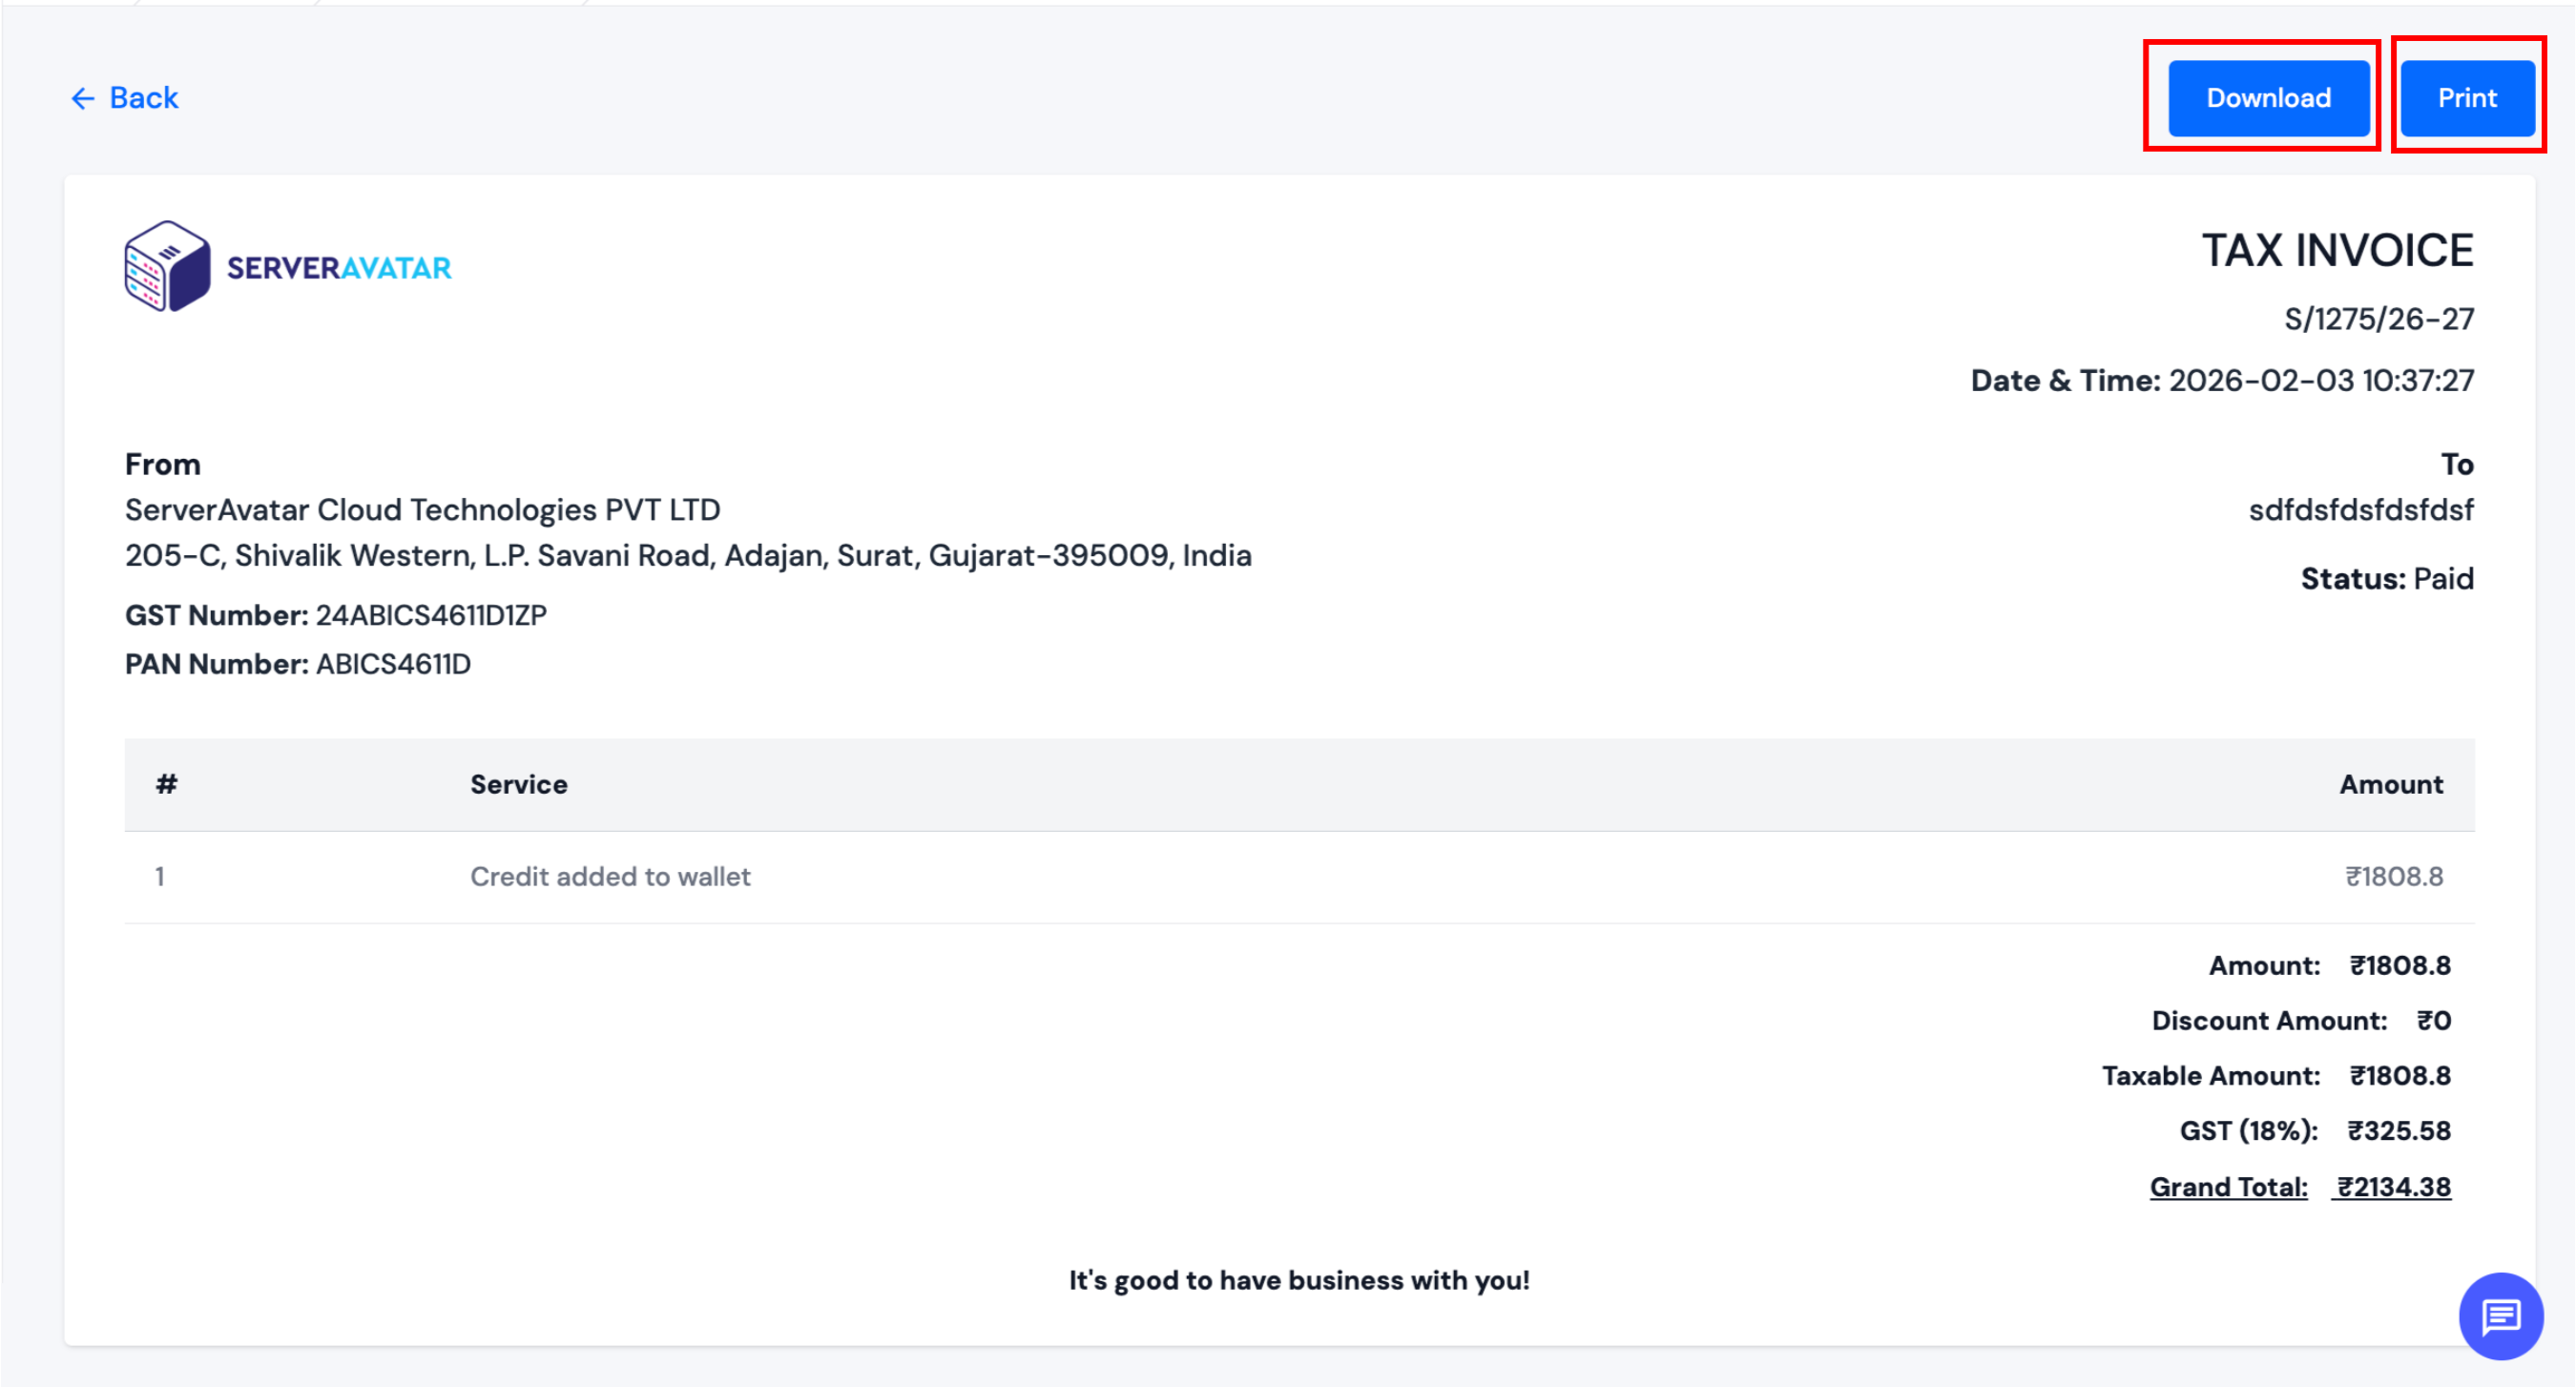Click the GST Number 24ABICS4611D1ZP

tap(336, 615)
